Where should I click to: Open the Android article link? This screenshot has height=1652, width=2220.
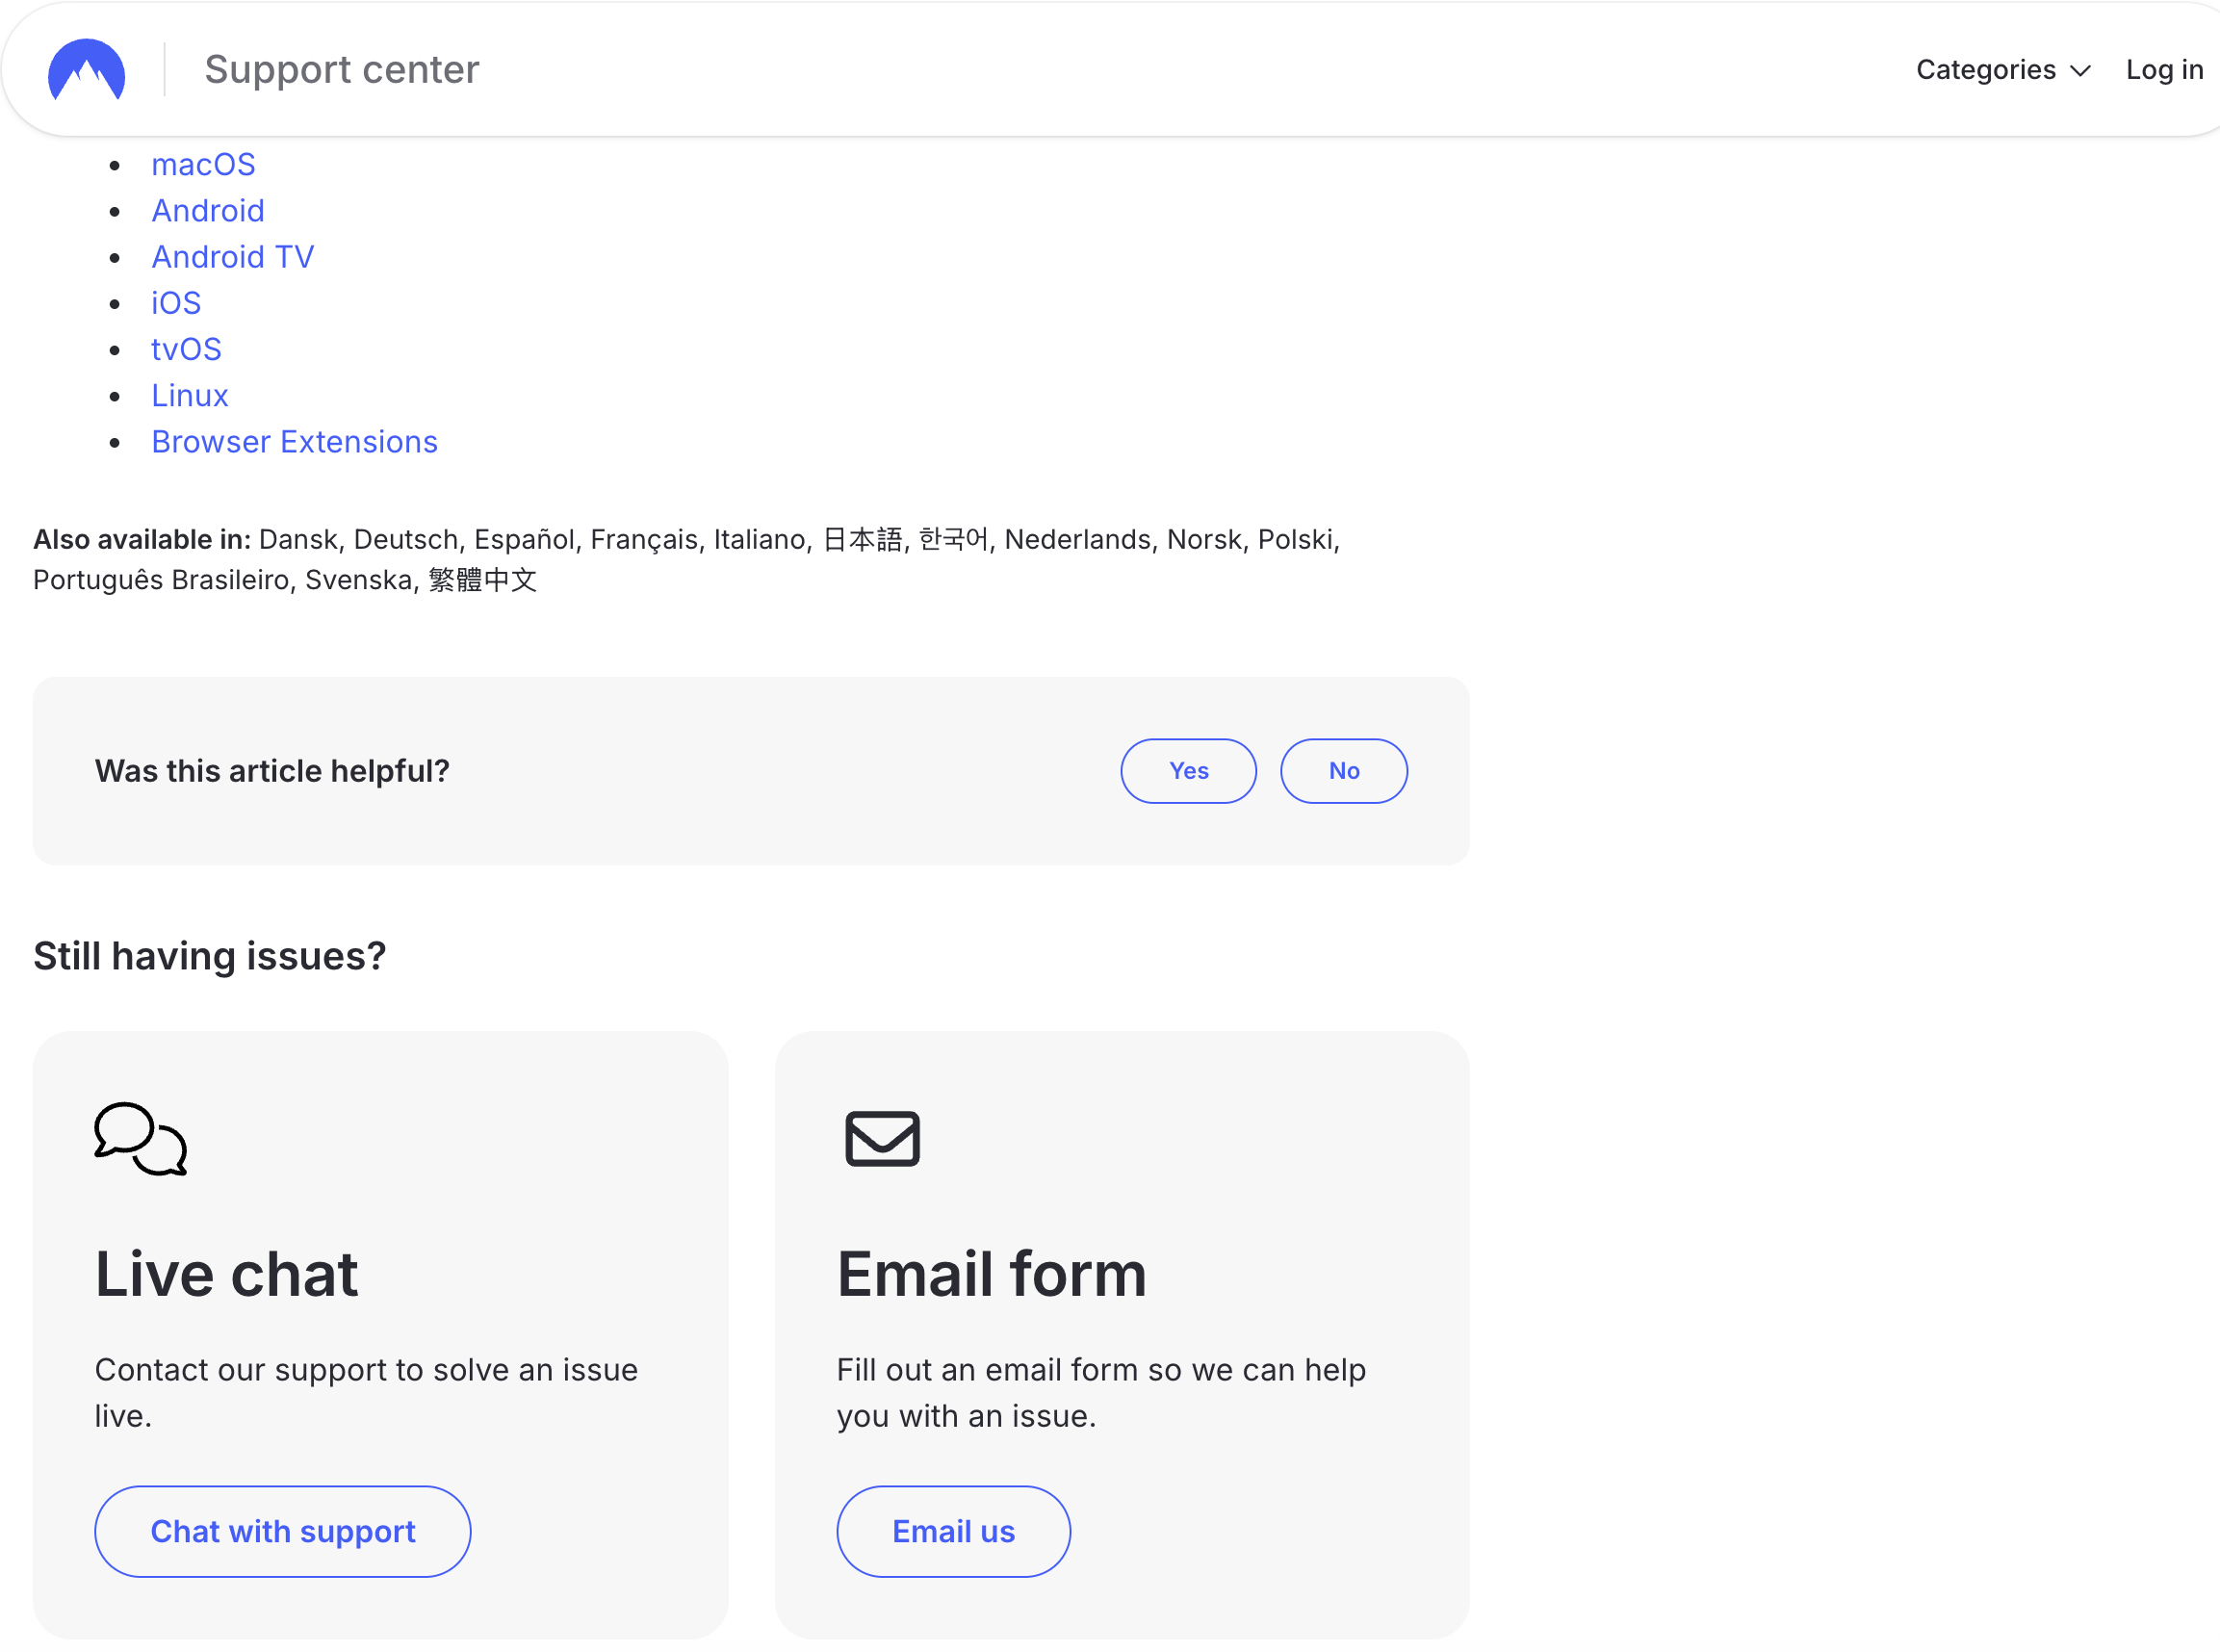pos(207,211)
